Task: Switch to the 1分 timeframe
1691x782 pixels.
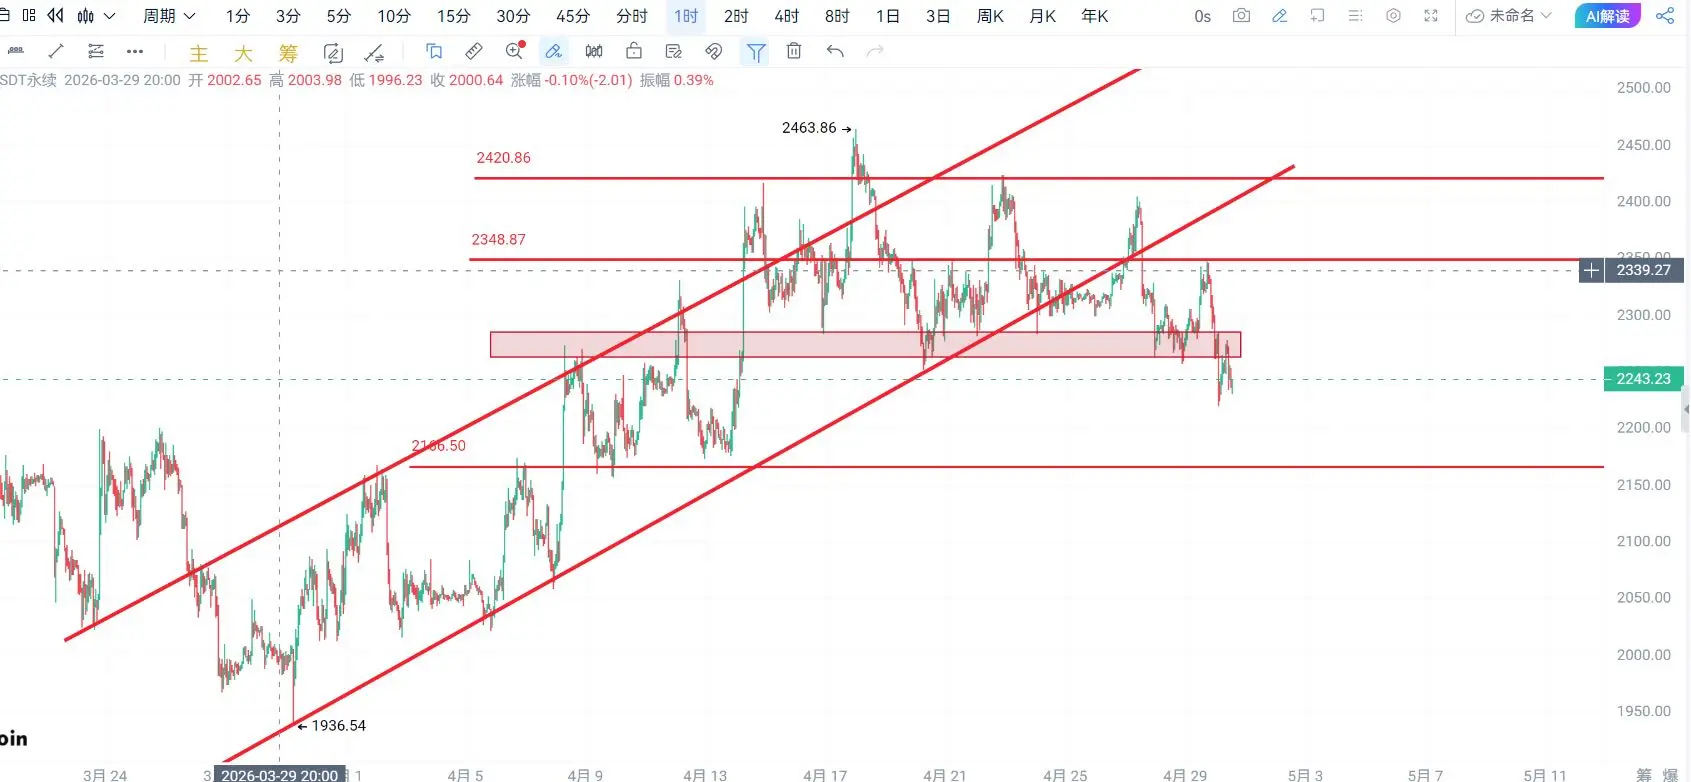Action: pos(238,16)
